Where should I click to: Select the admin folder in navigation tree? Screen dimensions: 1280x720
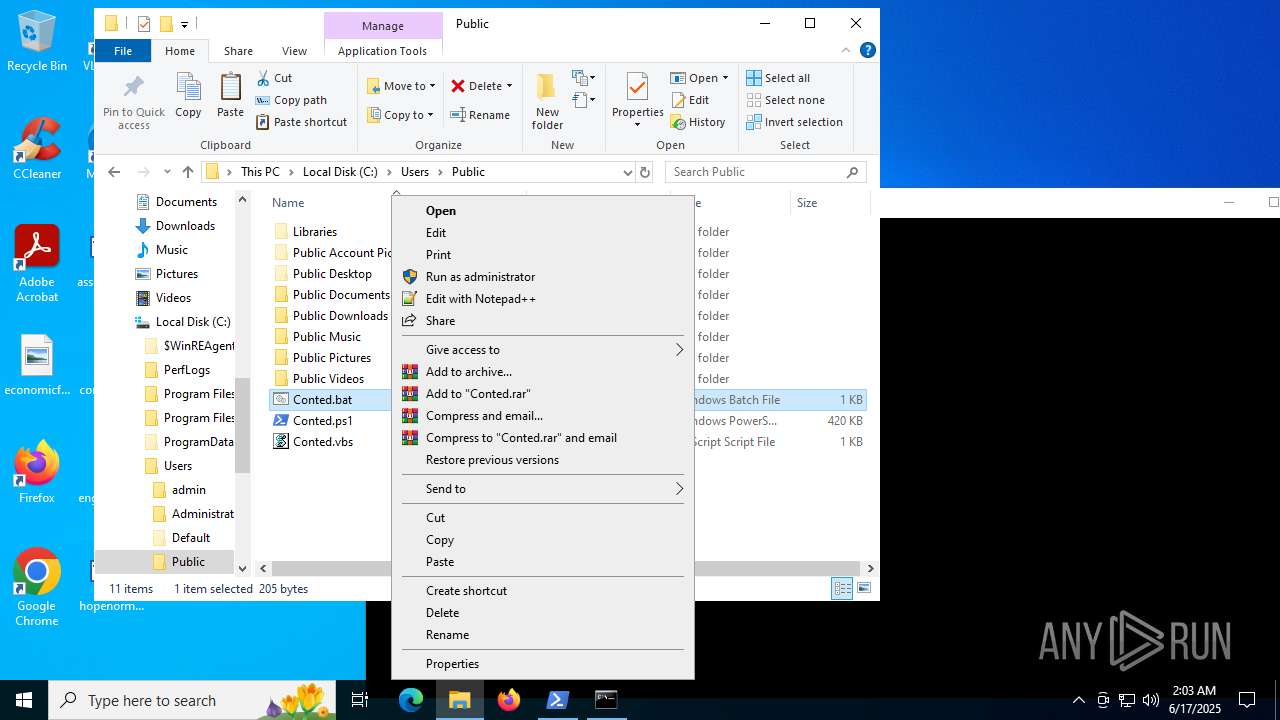tap(188, 490)
